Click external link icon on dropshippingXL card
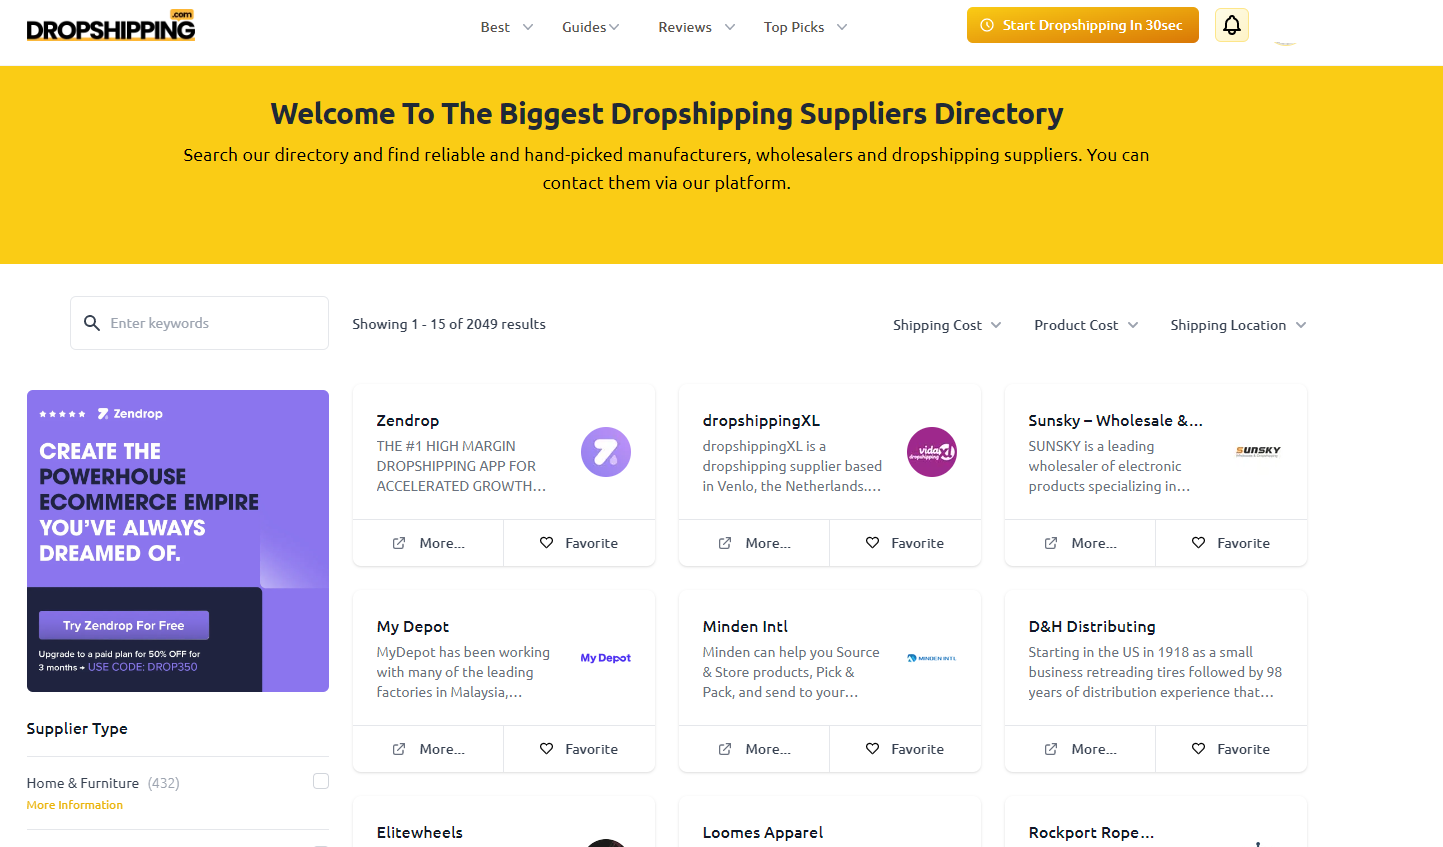This screenshot has height=847, width=1443. (x=725, y=543)
